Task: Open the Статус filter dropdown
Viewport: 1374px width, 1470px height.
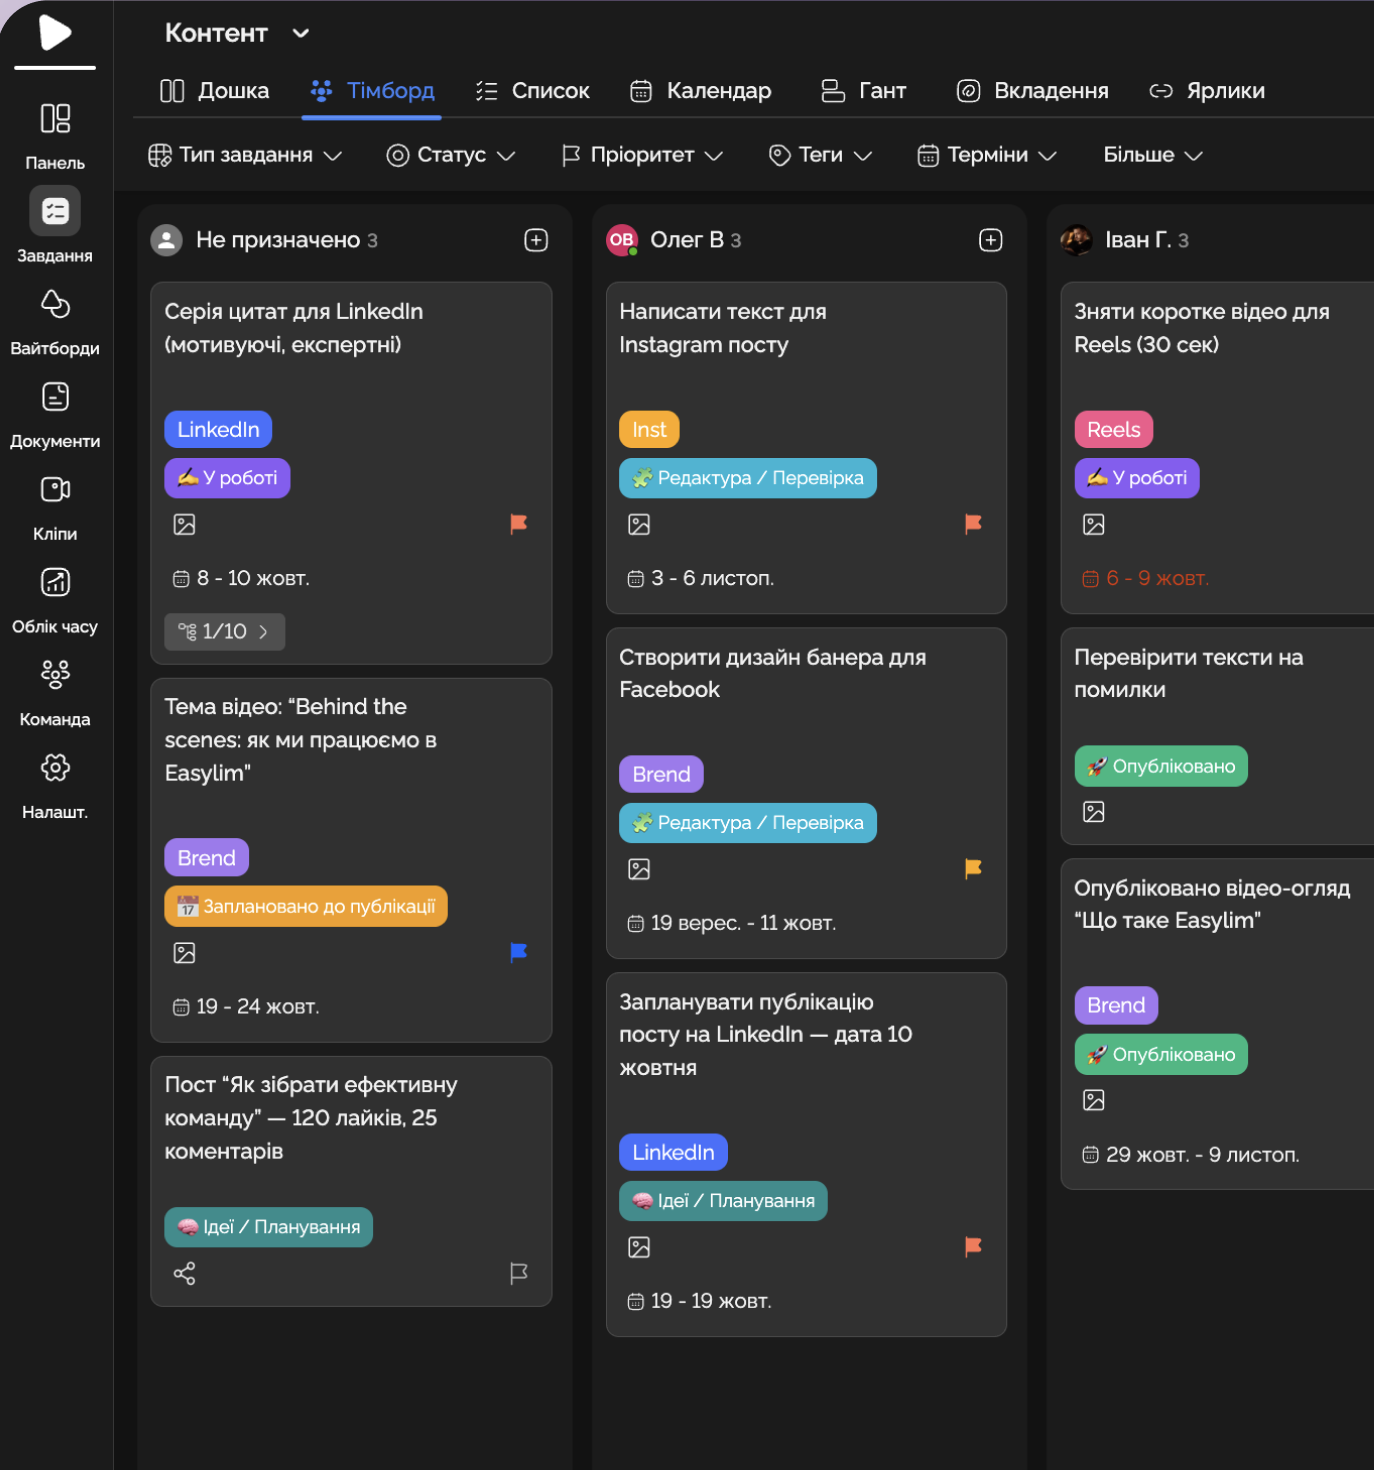Action: [451, 155]
